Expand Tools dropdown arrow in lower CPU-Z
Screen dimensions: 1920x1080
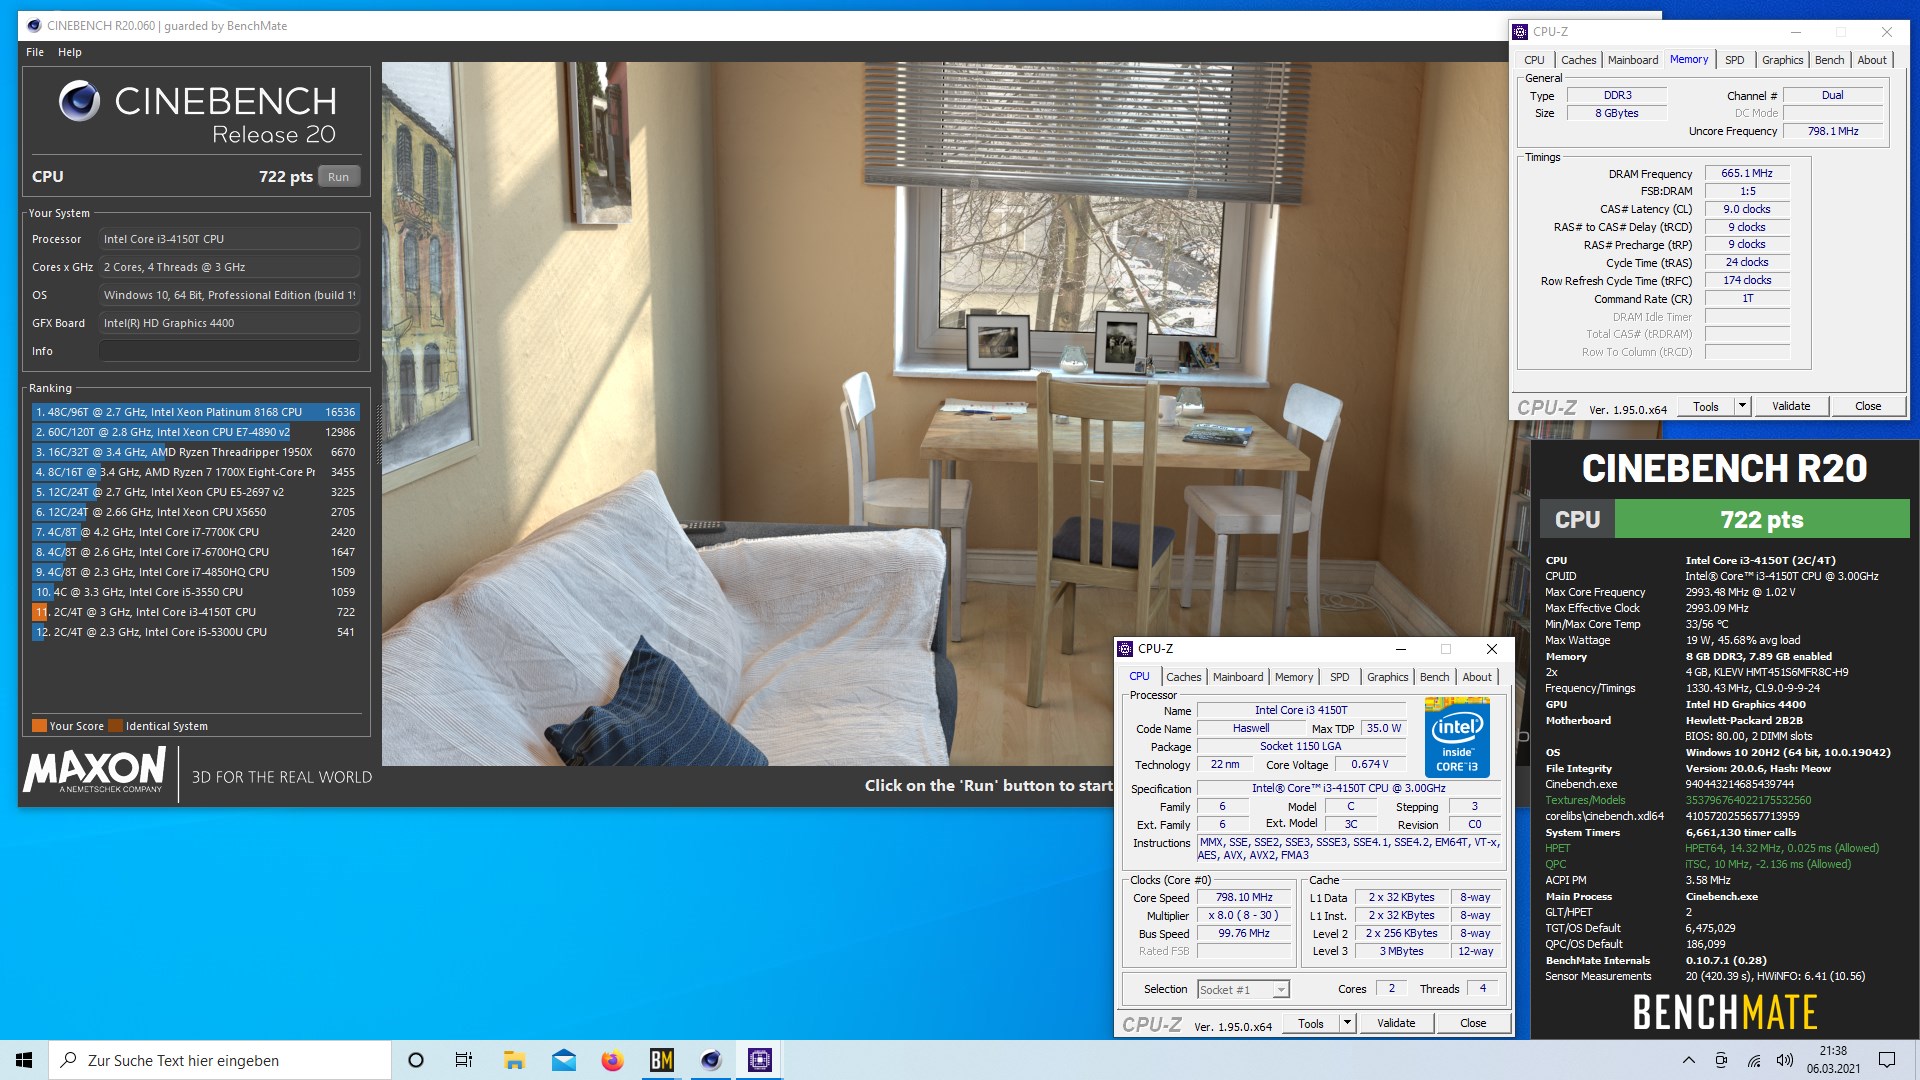(x=1347, y=1023)
